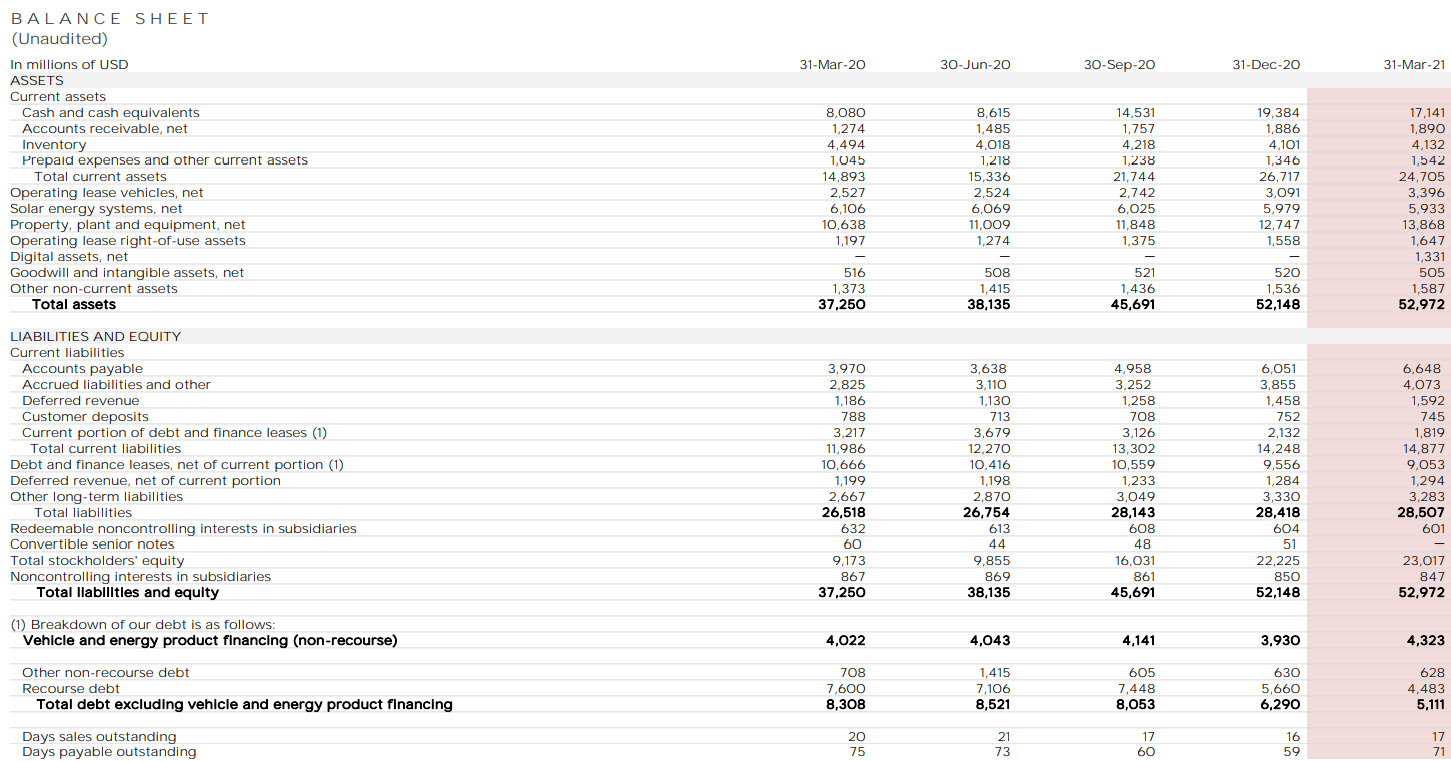Click the 'Total current assets' label
Image resolution: width=1451 pixels, height=762 pixels.
[100, 176]
